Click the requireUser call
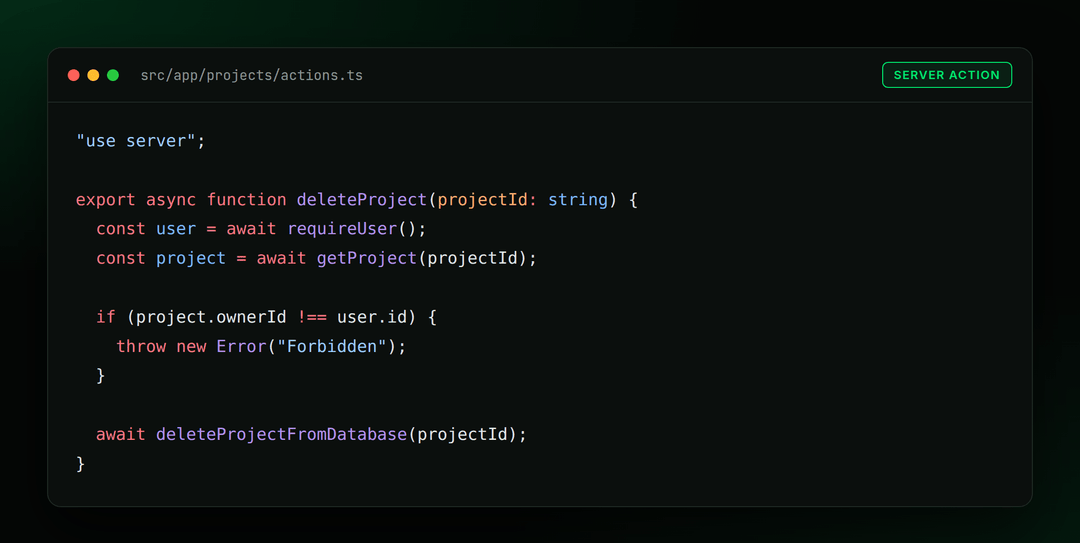The width and height of the screenshot is (1080, 543). click(x=342, y=229)
